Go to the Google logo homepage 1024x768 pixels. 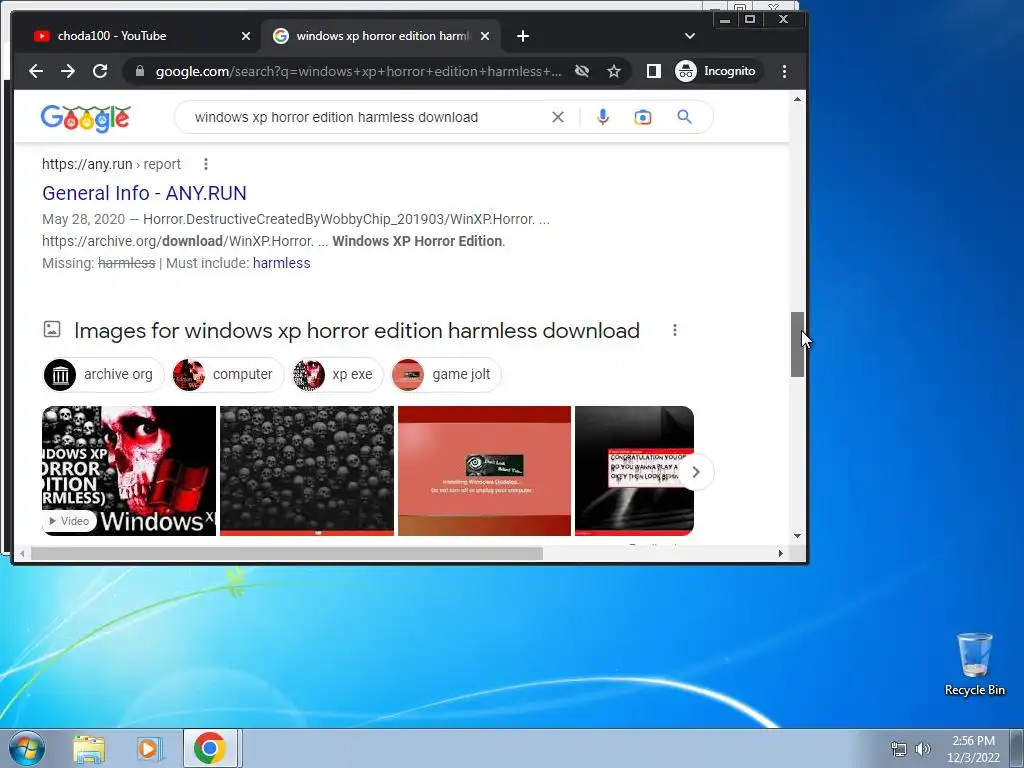tap(86, 118)
